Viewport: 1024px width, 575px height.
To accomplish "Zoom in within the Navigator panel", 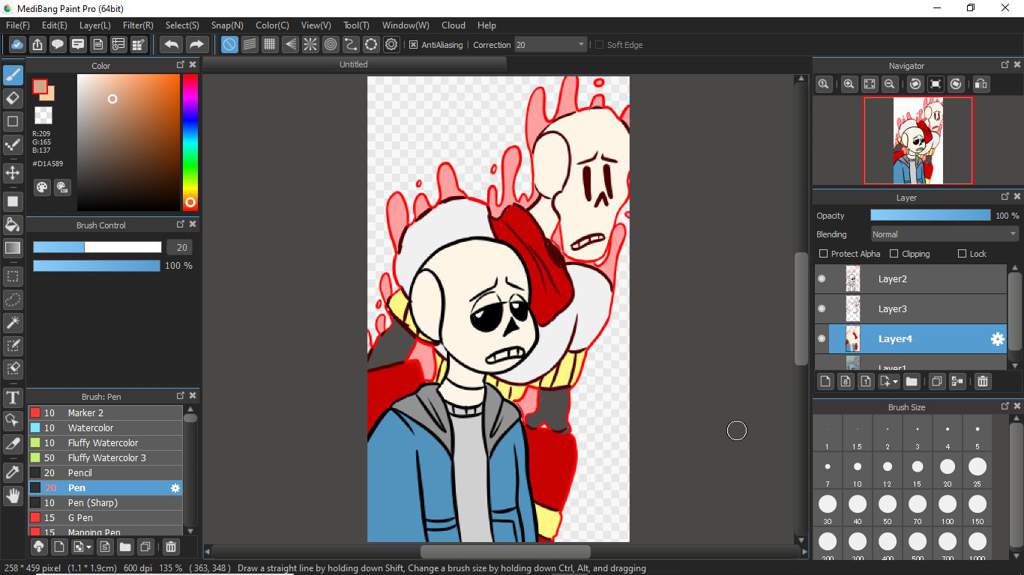I will [x=848, y=84].
